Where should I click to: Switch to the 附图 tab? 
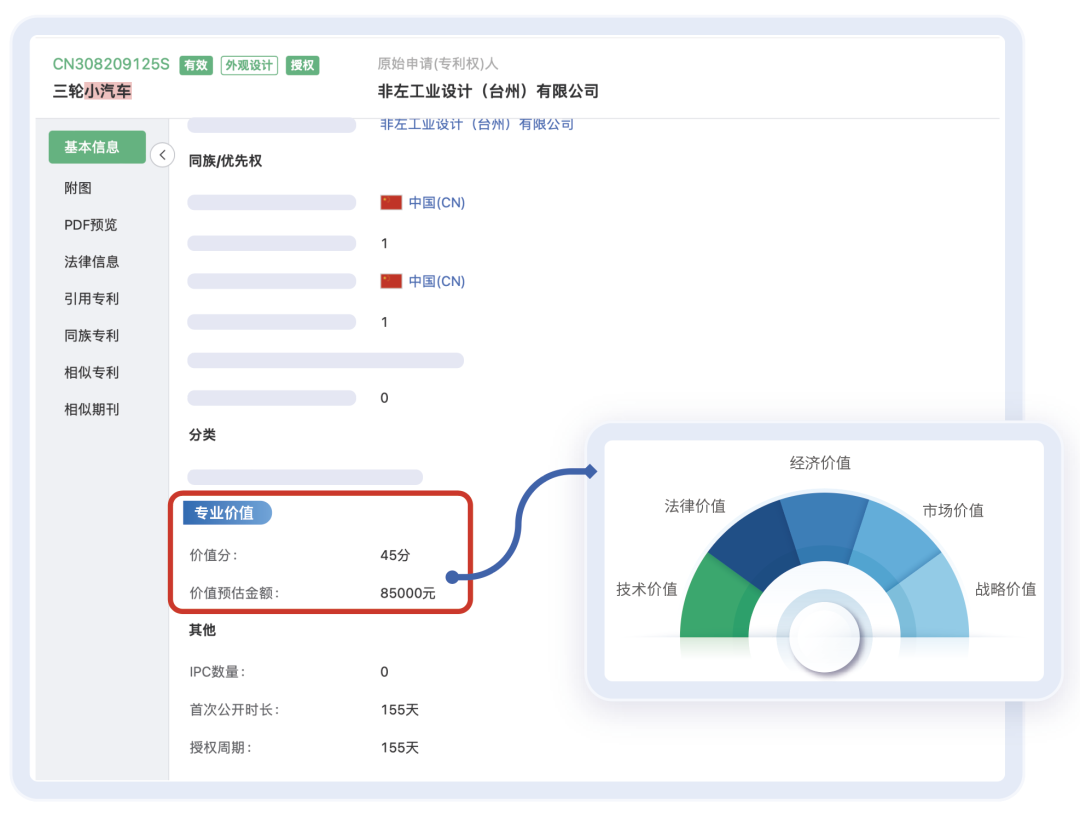77,188
